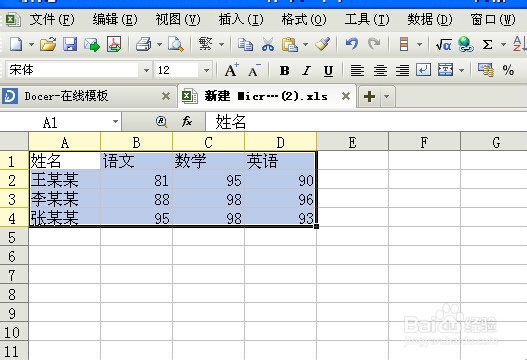Redo the last action
The height and width of the screenshot is (360, 527).
click(x=374, y=44)
